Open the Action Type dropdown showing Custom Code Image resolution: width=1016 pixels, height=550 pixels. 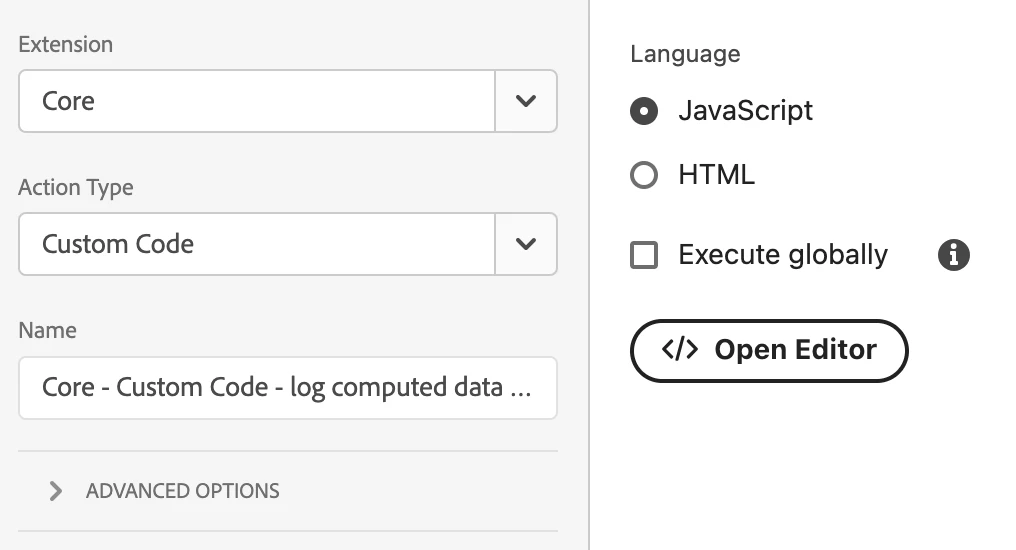(x=257, y=244)
